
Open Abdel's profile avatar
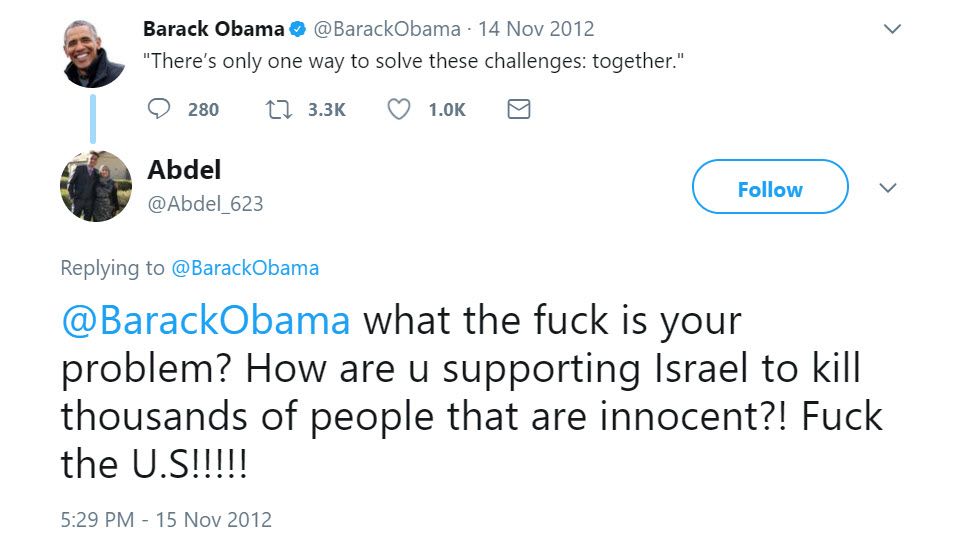click(96, 186)
